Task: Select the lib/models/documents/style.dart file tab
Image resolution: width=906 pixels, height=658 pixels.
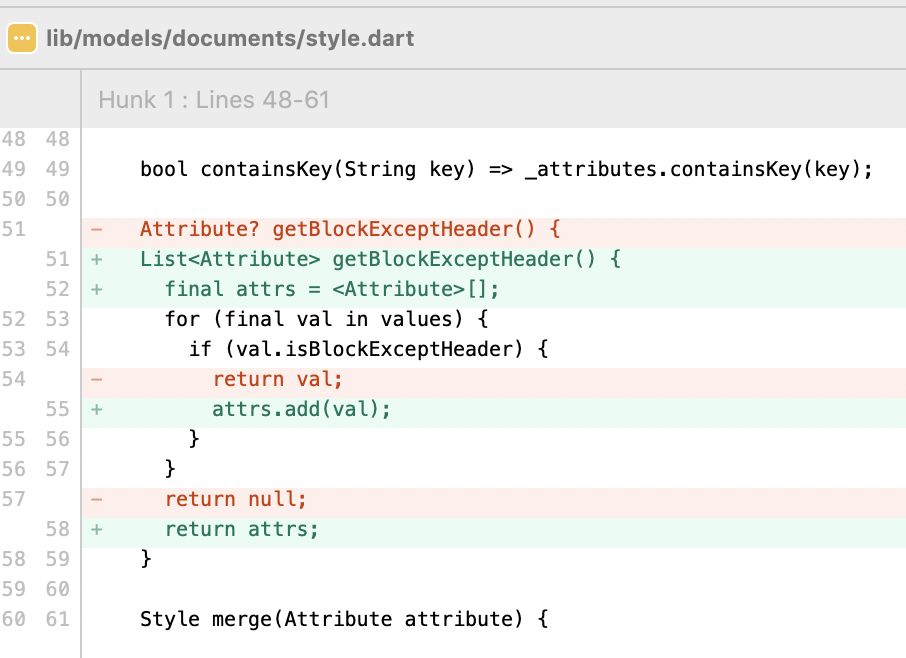Action: coord(230,38)
